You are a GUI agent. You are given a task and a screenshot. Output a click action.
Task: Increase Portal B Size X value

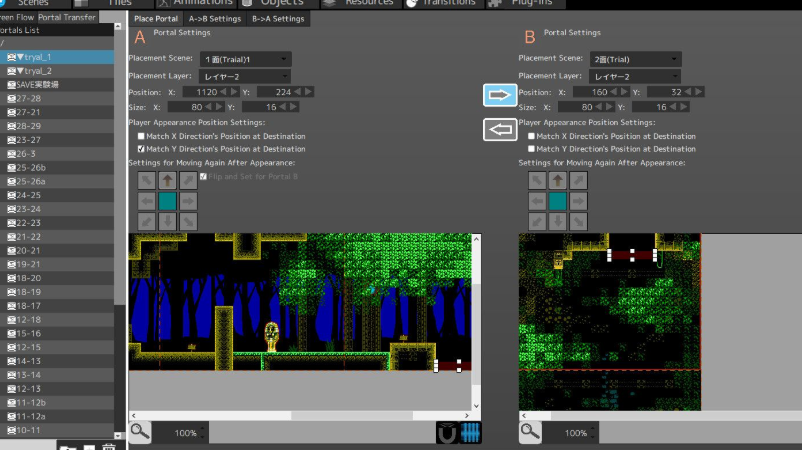(609, 107)
